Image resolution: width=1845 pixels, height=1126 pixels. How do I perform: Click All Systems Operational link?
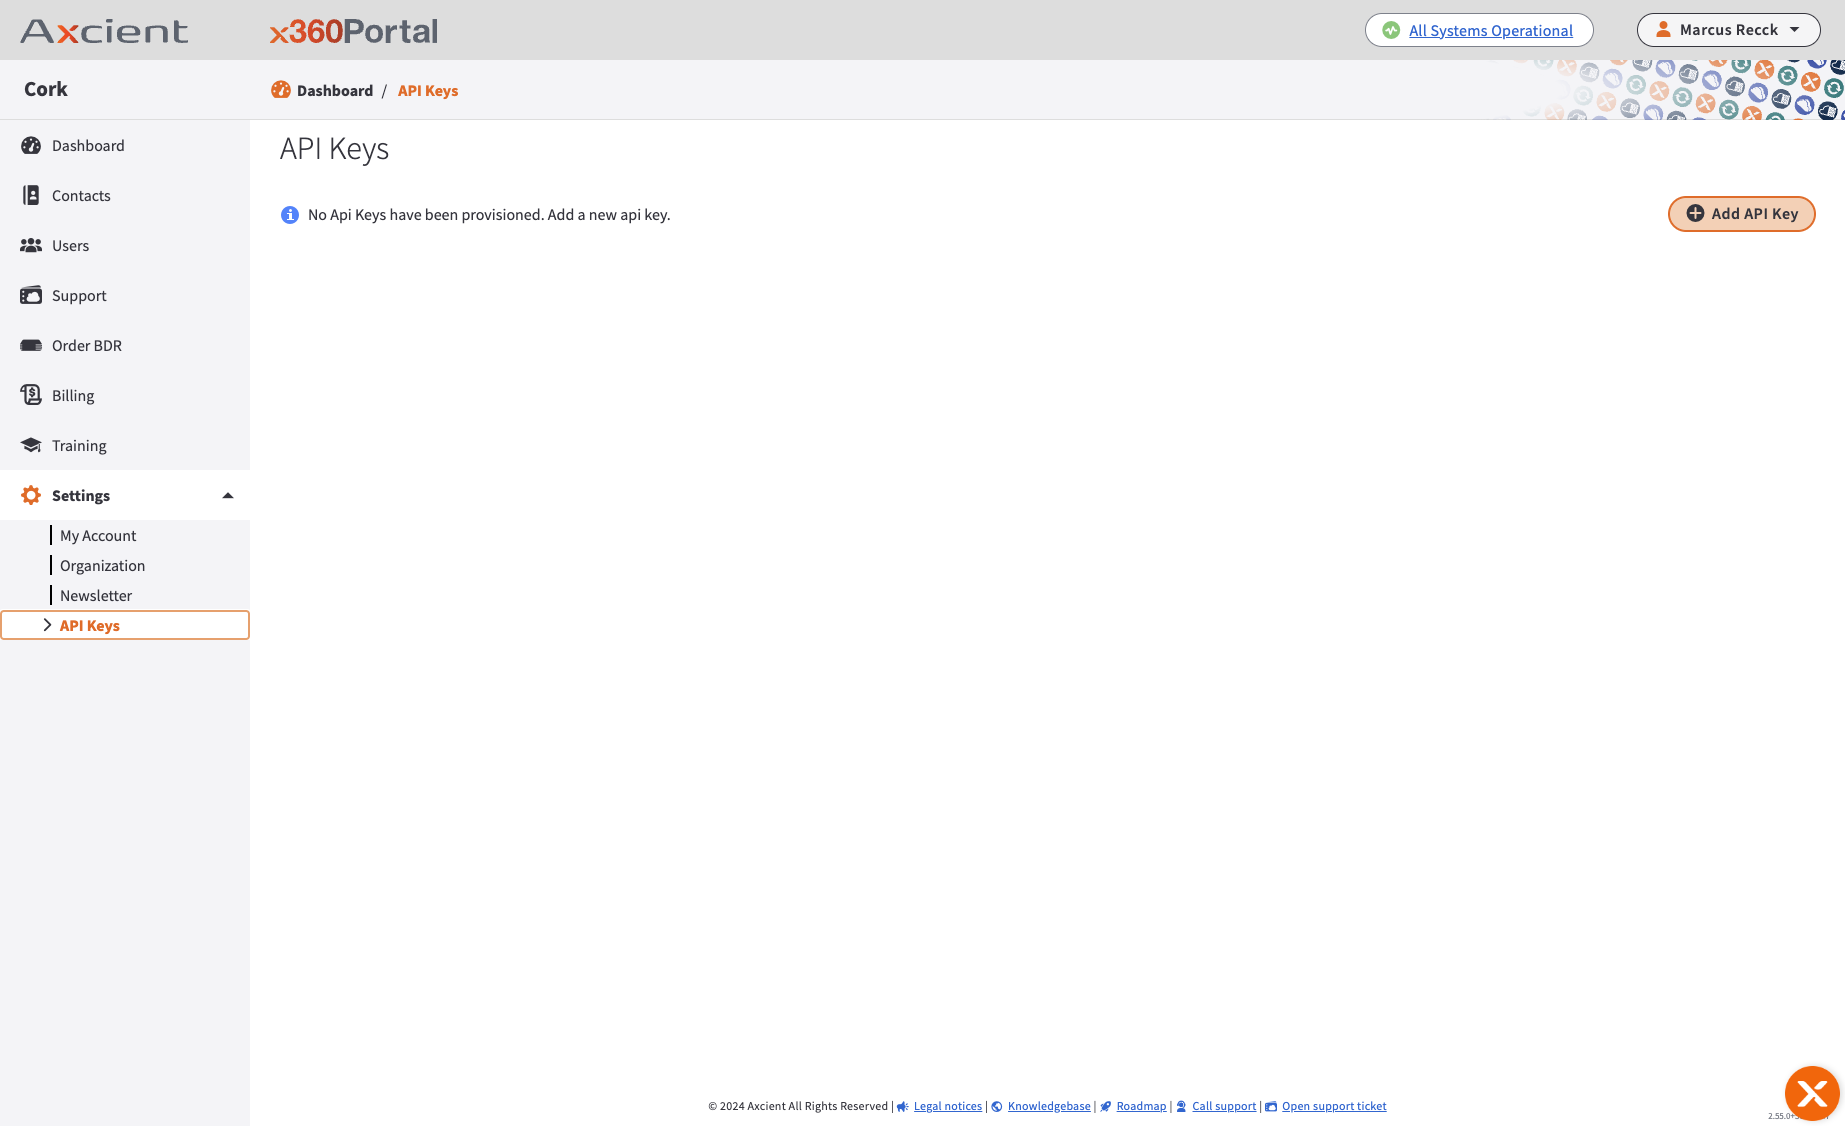[1491, 30]
